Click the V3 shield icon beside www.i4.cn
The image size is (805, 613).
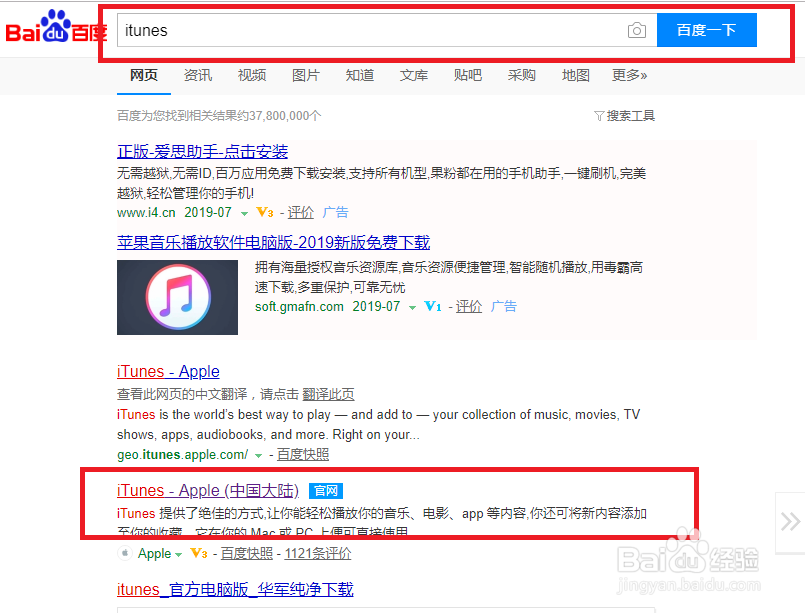[x=263, y=212]
